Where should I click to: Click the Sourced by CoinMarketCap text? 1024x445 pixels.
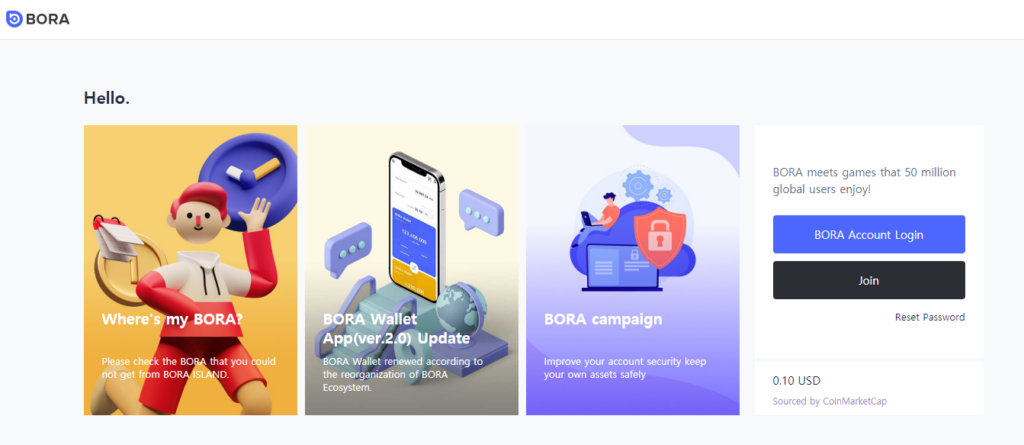[x=829, y=401]
